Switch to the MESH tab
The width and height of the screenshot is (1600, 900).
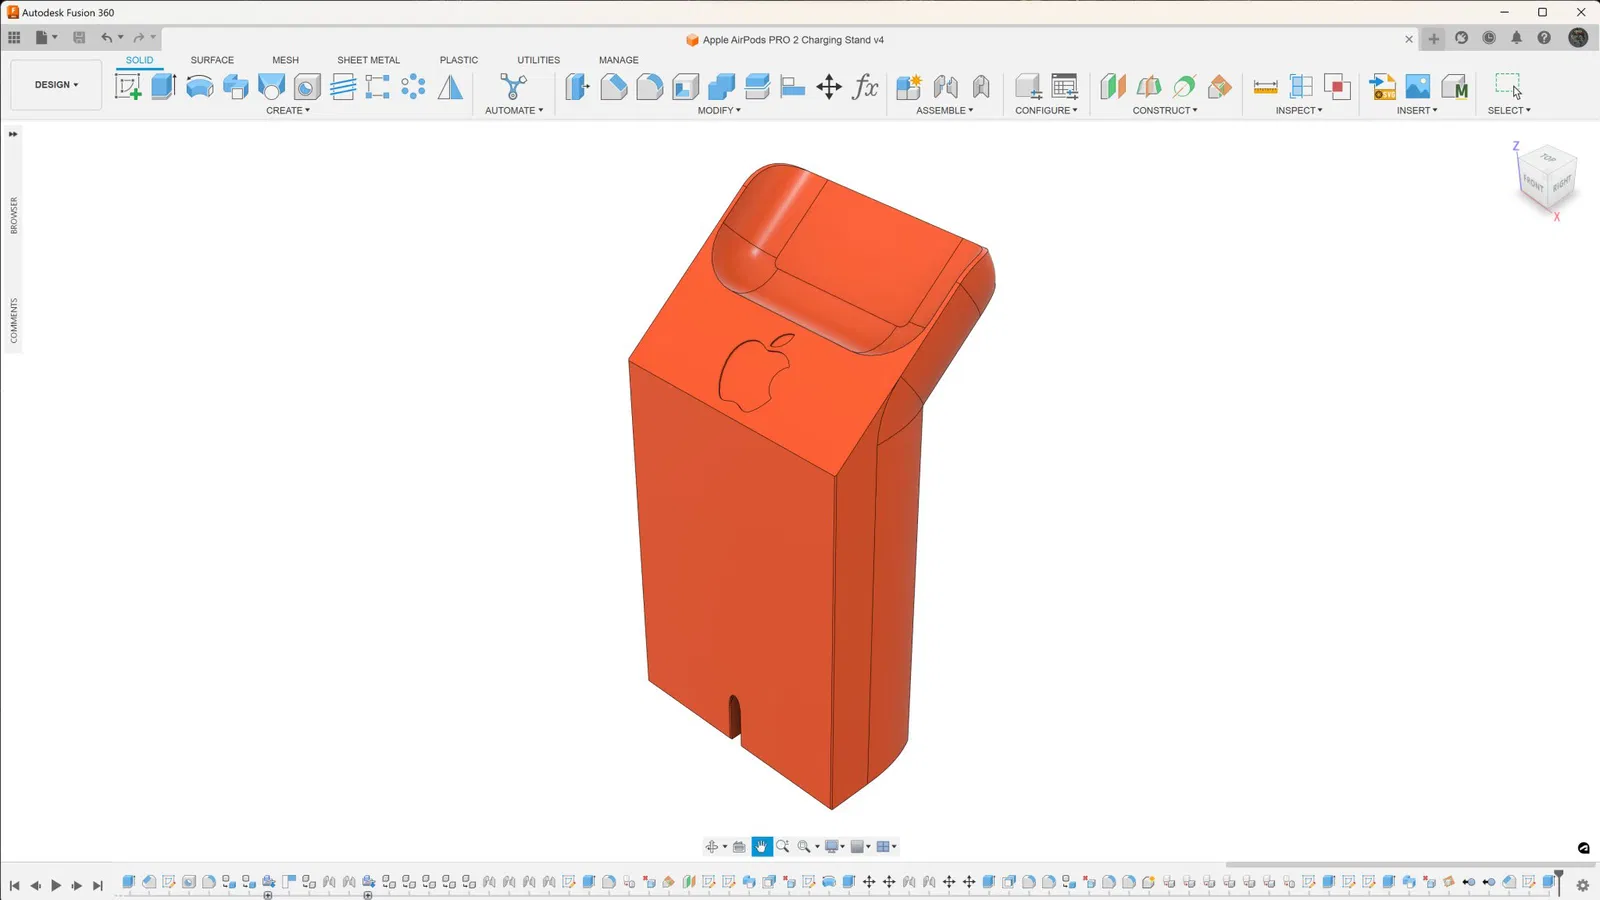click(x=285, y=60)
